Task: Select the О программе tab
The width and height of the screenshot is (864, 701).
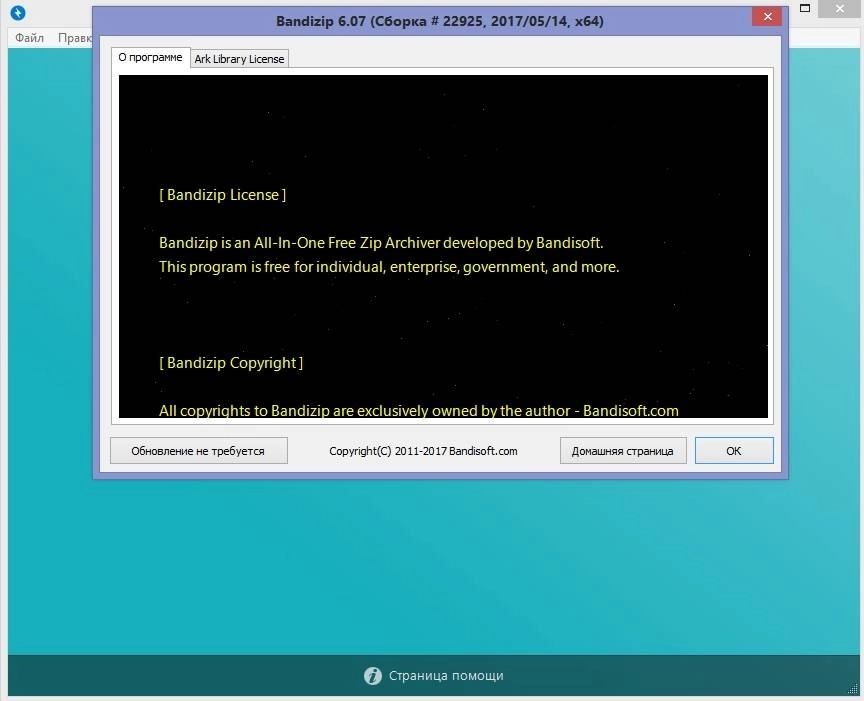Action: [150, 57]
